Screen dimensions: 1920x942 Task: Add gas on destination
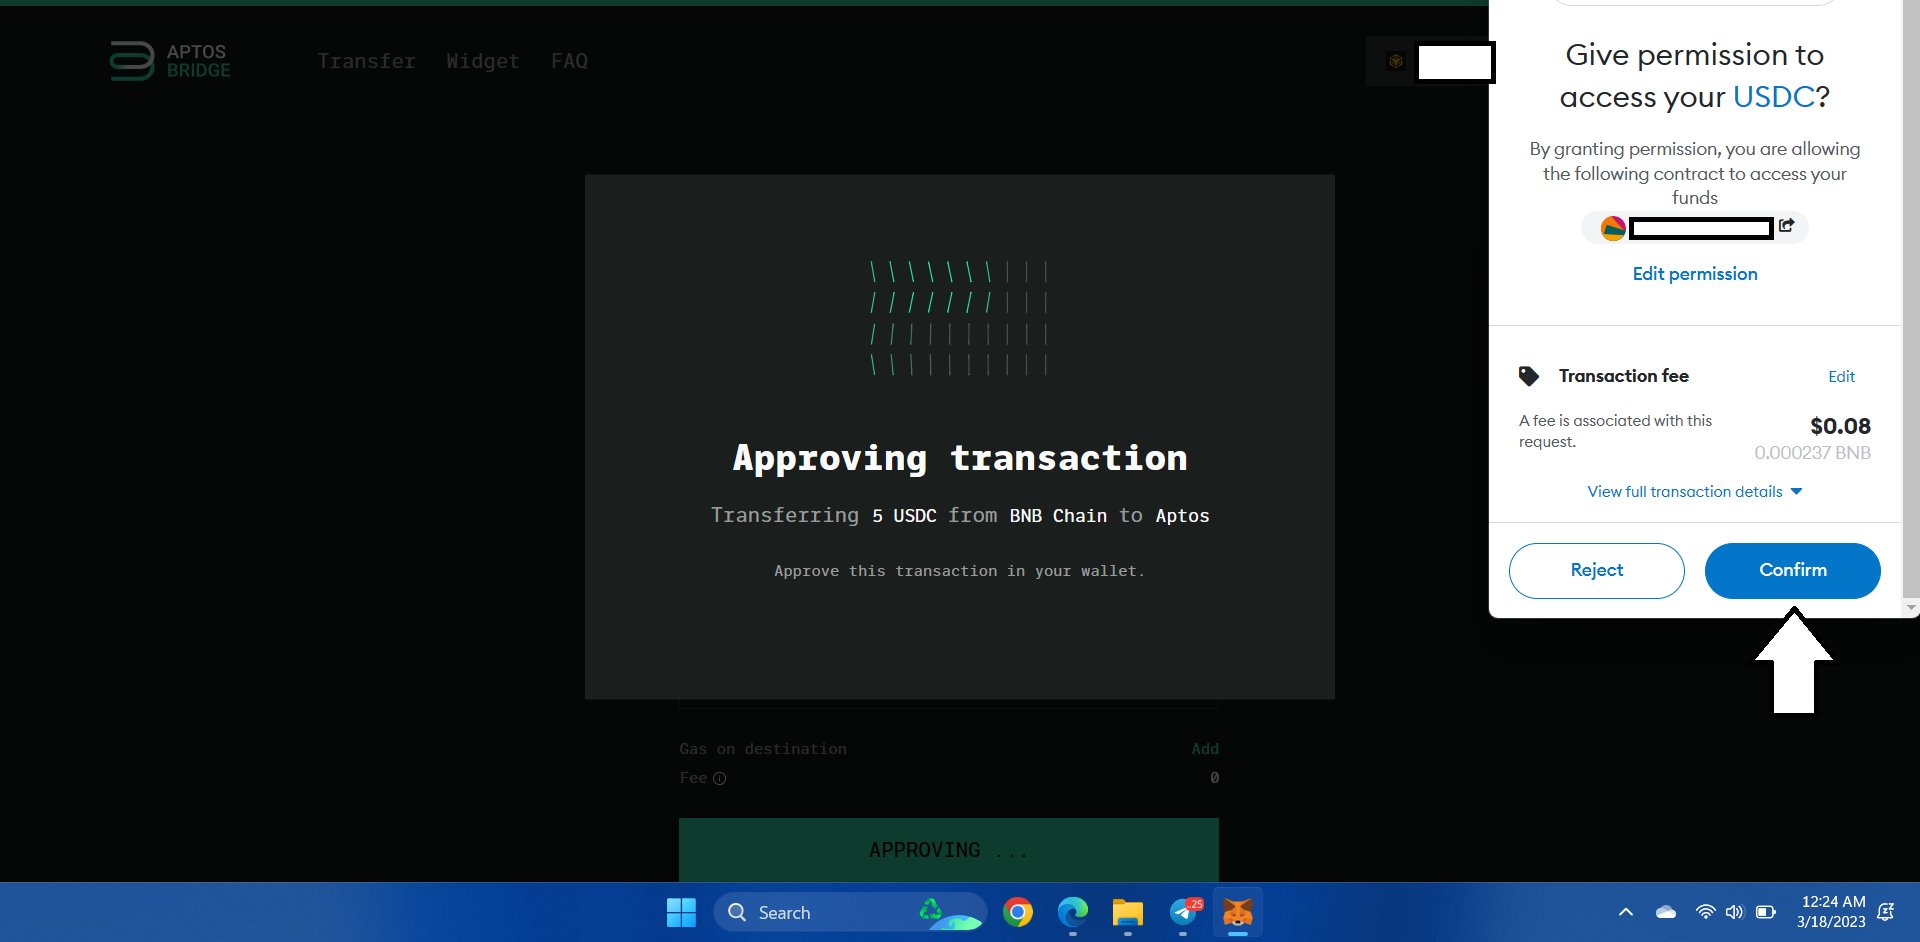(x=1205, y=749)
